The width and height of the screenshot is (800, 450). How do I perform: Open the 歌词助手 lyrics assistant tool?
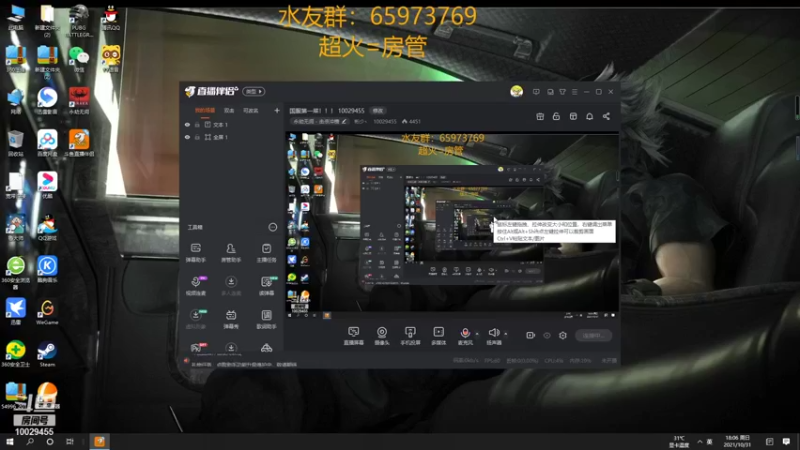[266, 319]
